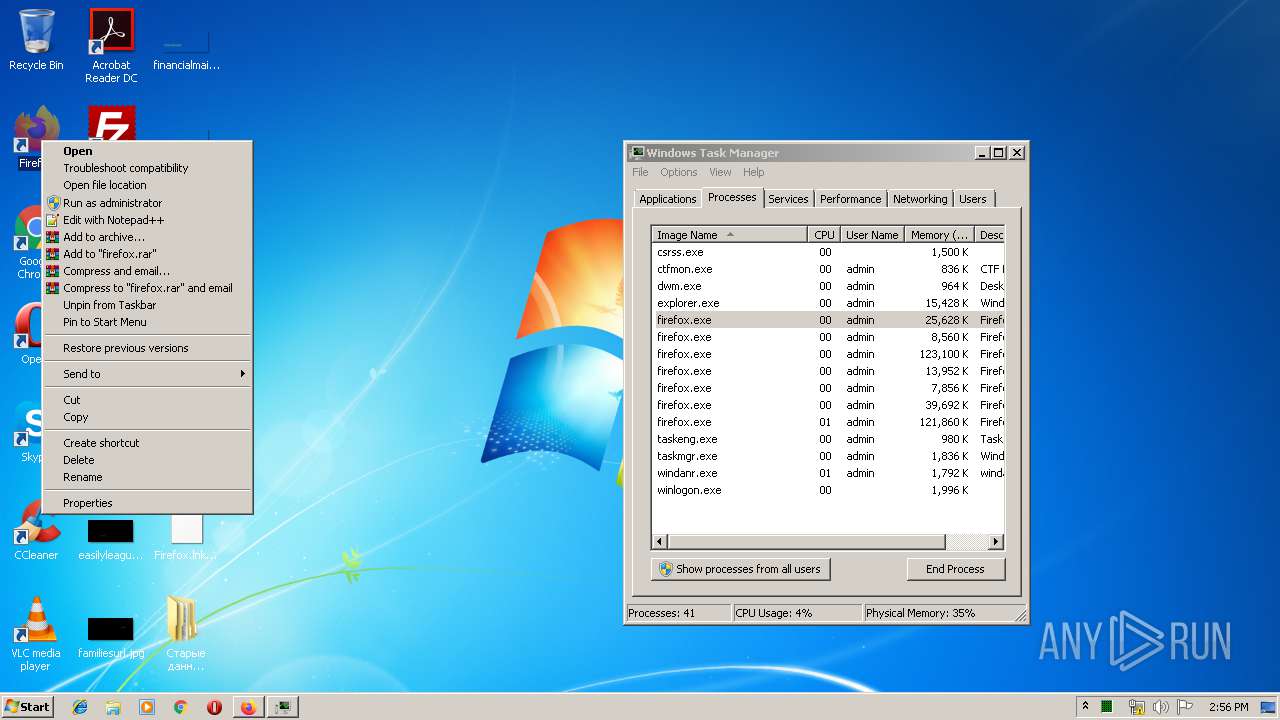Choose Create shortcut entry
The height and width of the screenshot is (720, 1280).
[147, 443]
